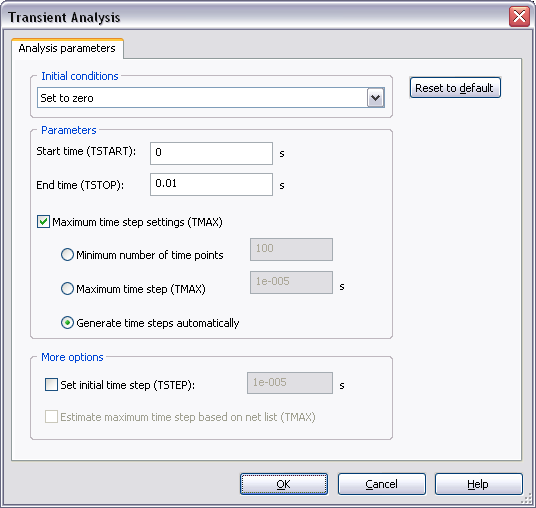Confirm with the OK button

pos(284,484)
